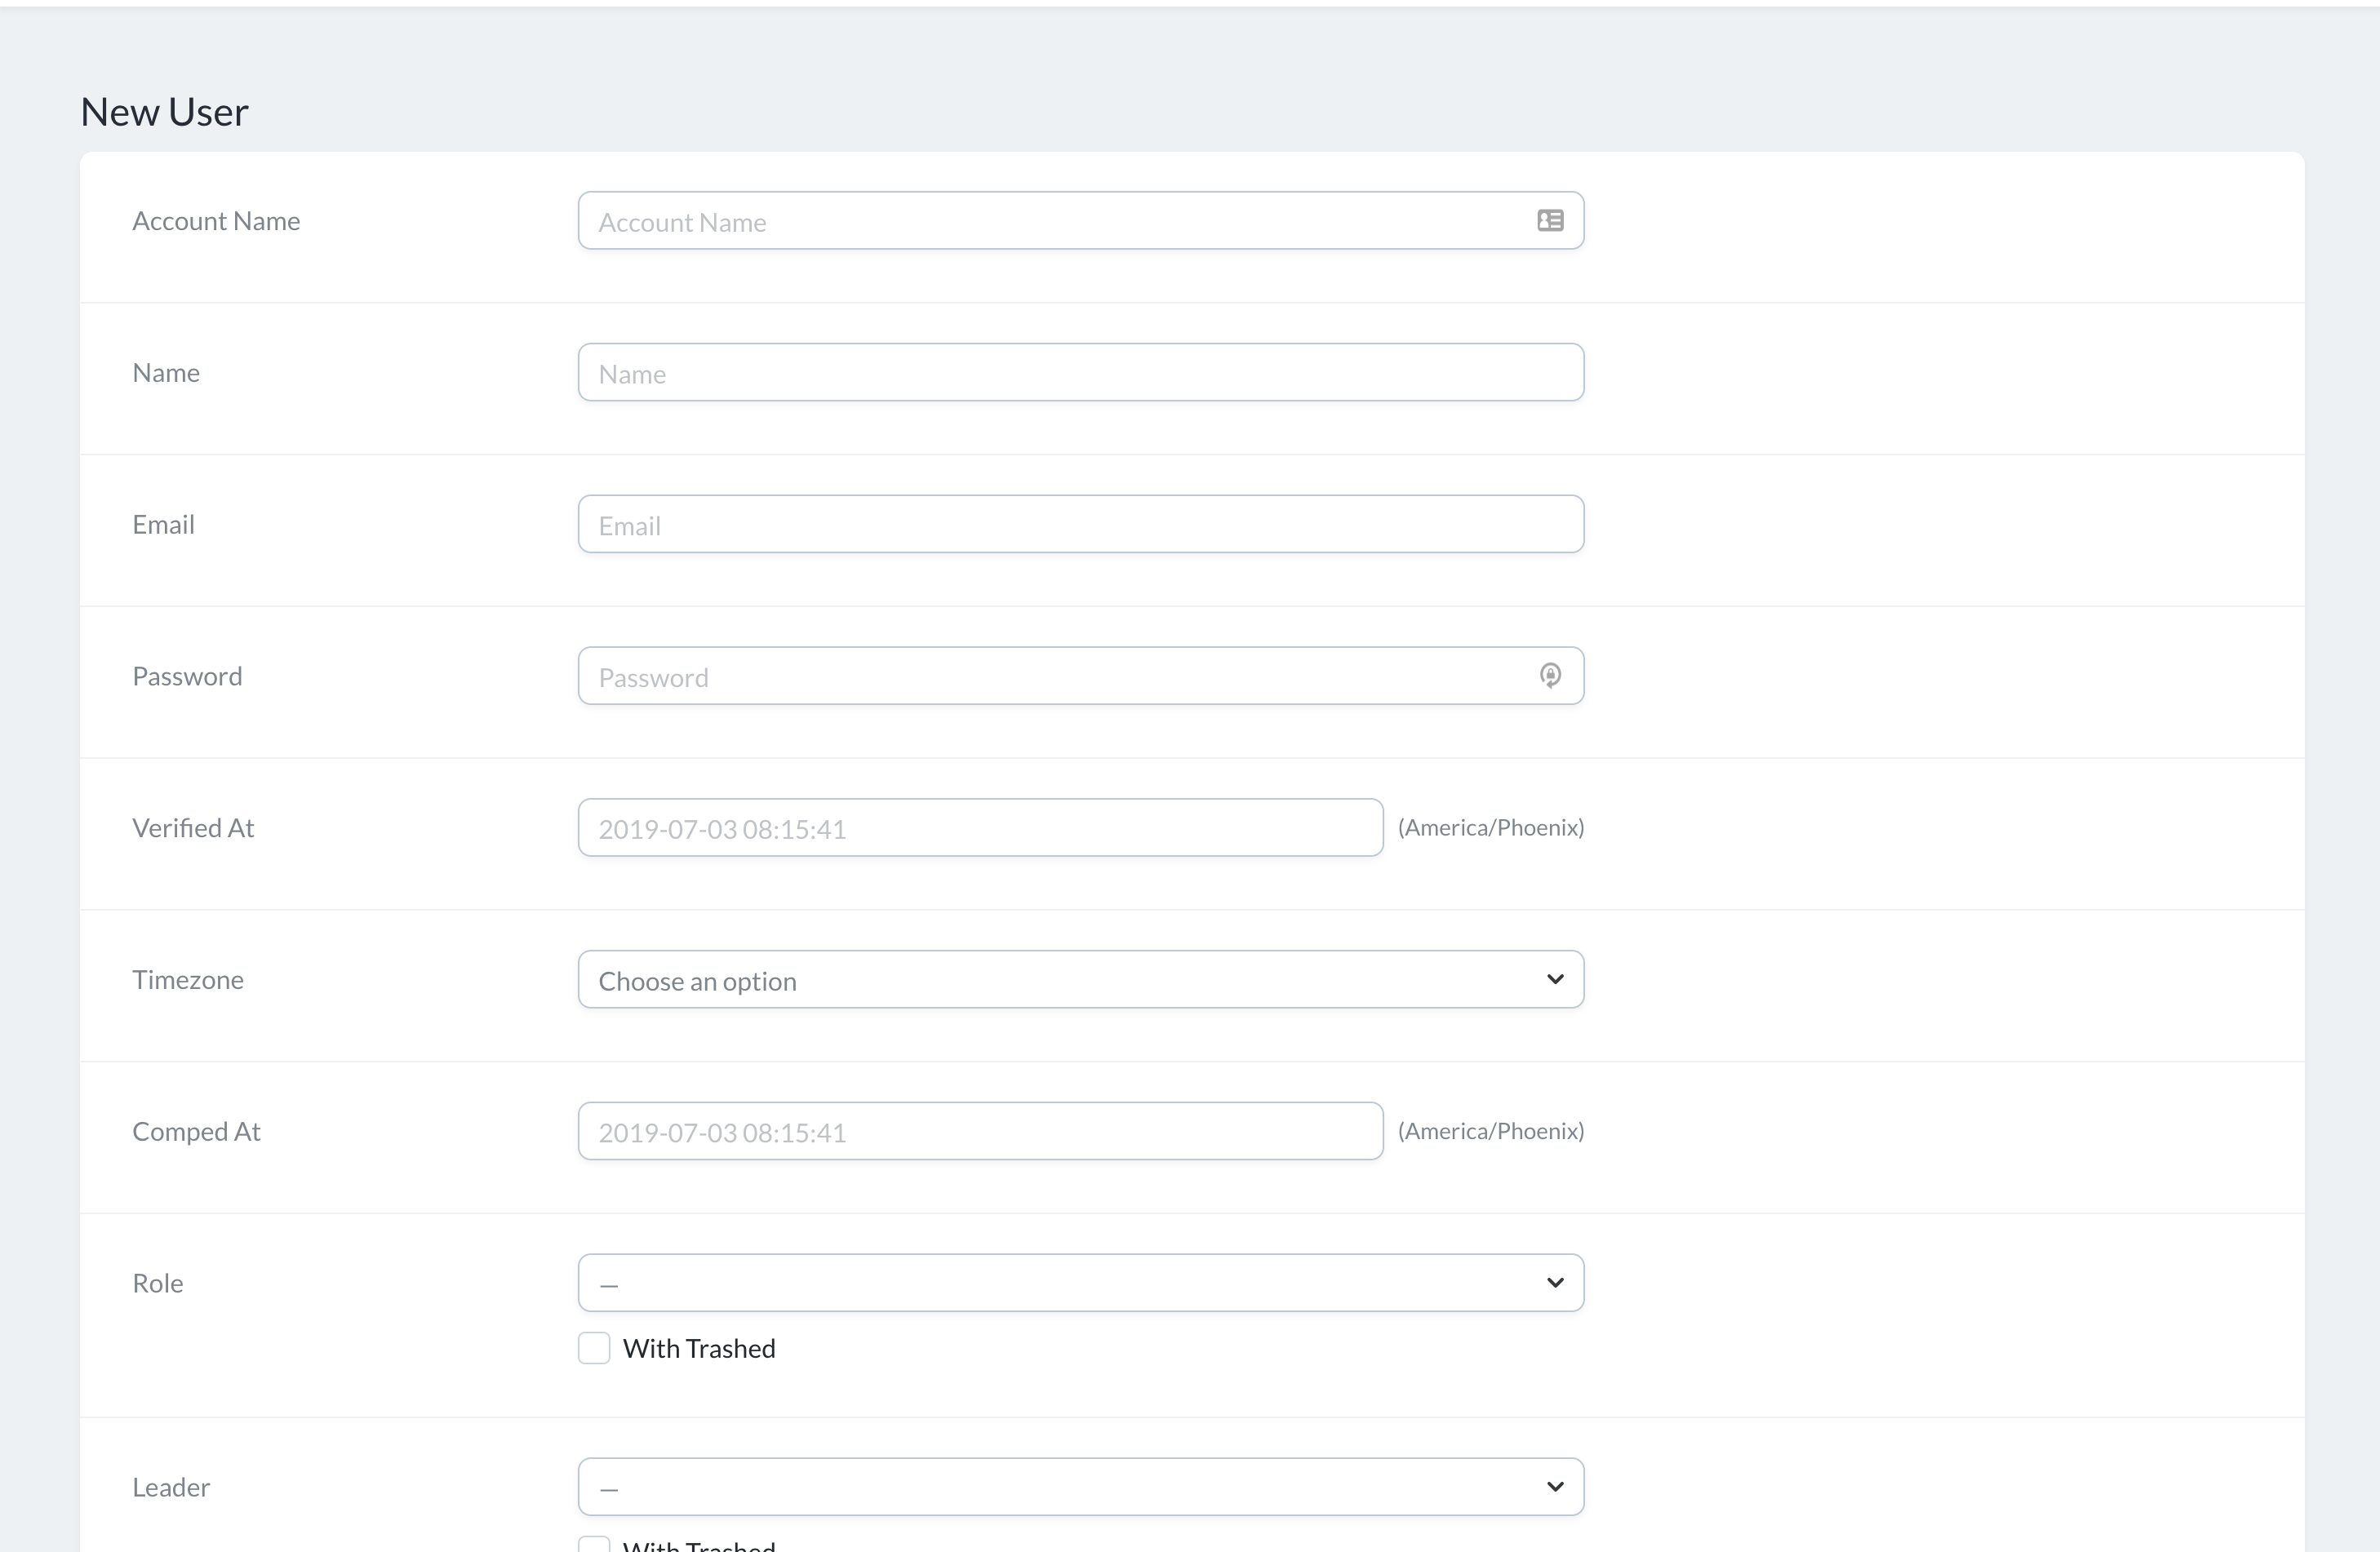Click the Name input field
Image resolution: width=2380 pixels, height=1552 pixels.
coord(1080,372)
